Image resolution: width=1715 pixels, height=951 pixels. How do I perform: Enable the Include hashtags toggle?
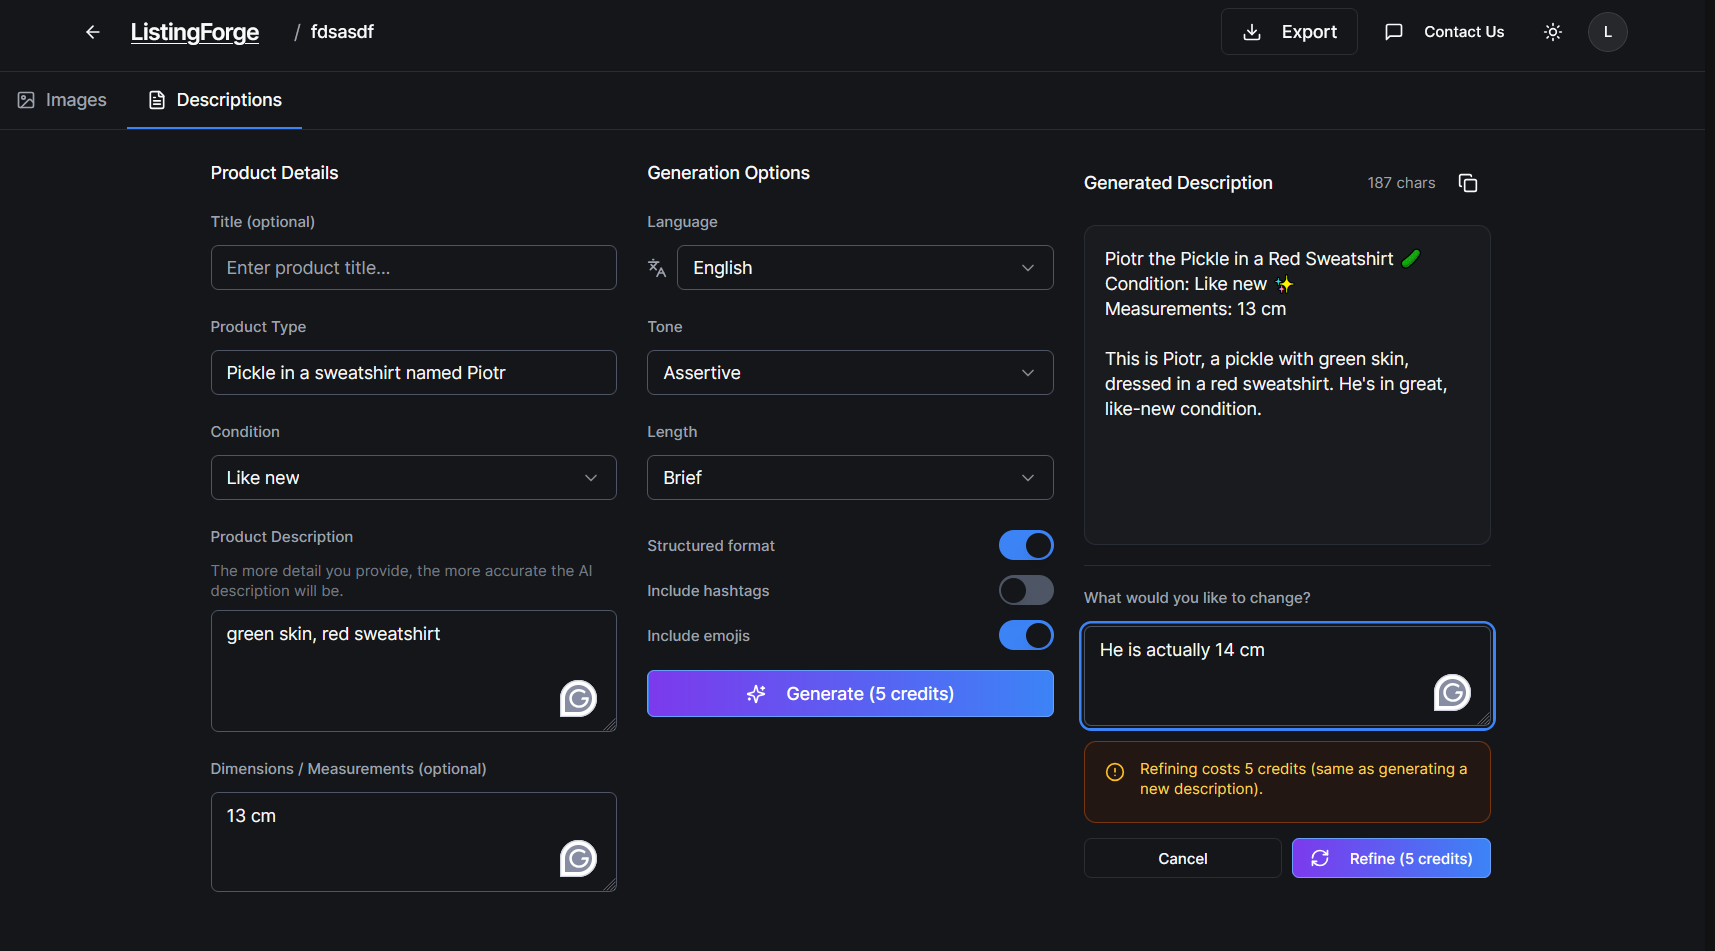[x=1025, y=590]
